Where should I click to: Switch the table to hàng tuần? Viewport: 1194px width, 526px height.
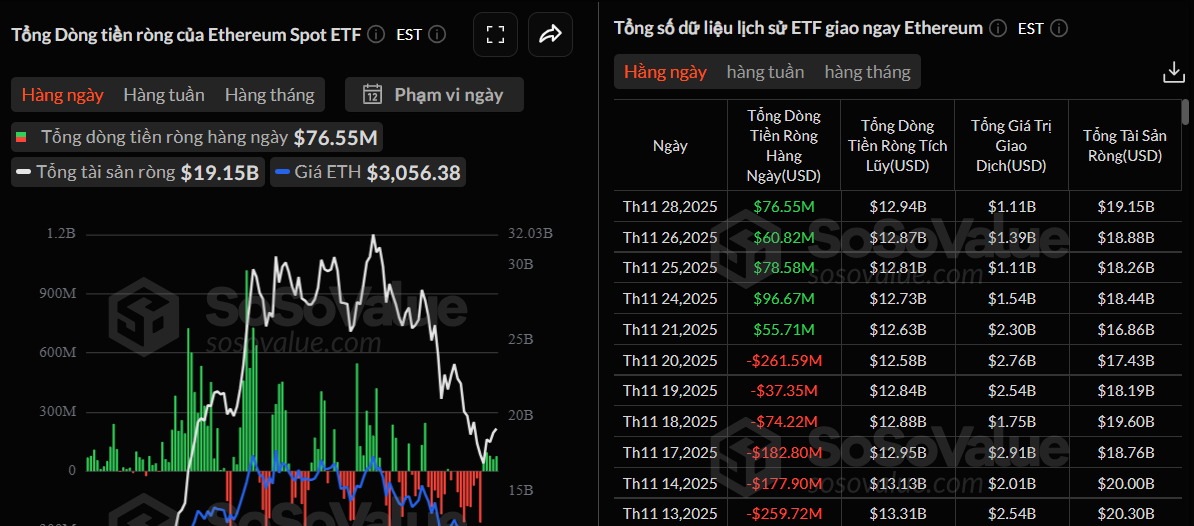click(x=765, y=72)
